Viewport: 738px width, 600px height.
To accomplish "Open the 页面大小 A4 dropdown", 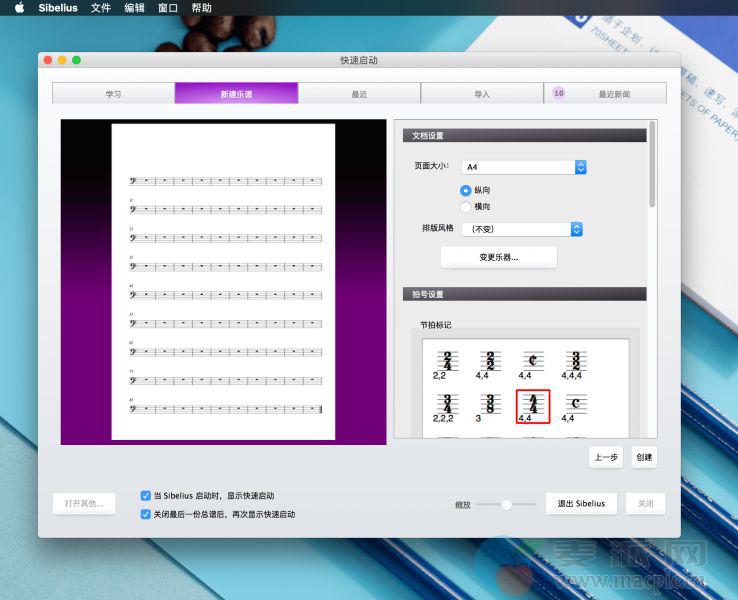I will point(524,167).
